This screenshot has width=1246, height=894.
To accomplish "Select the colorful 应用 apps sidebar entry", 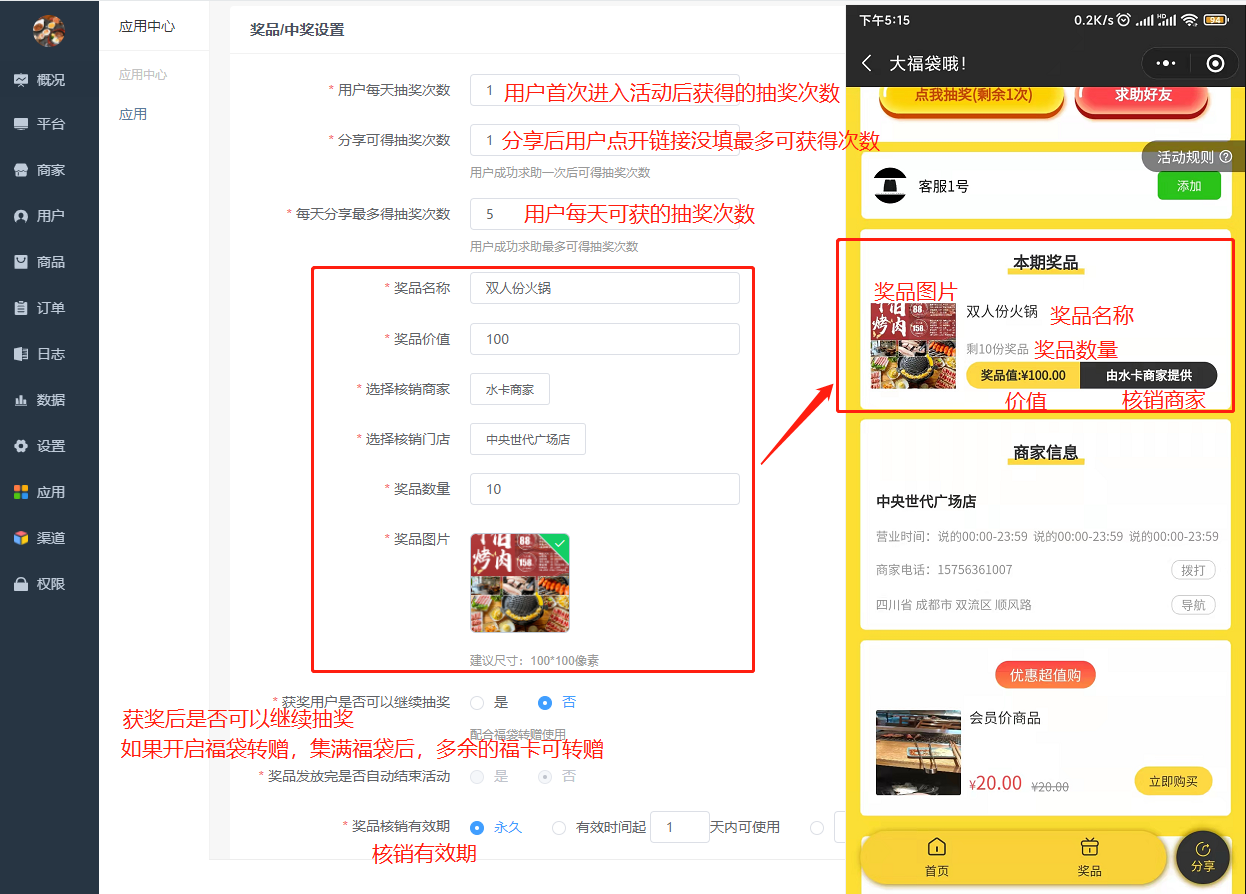I will pos(40,492).
